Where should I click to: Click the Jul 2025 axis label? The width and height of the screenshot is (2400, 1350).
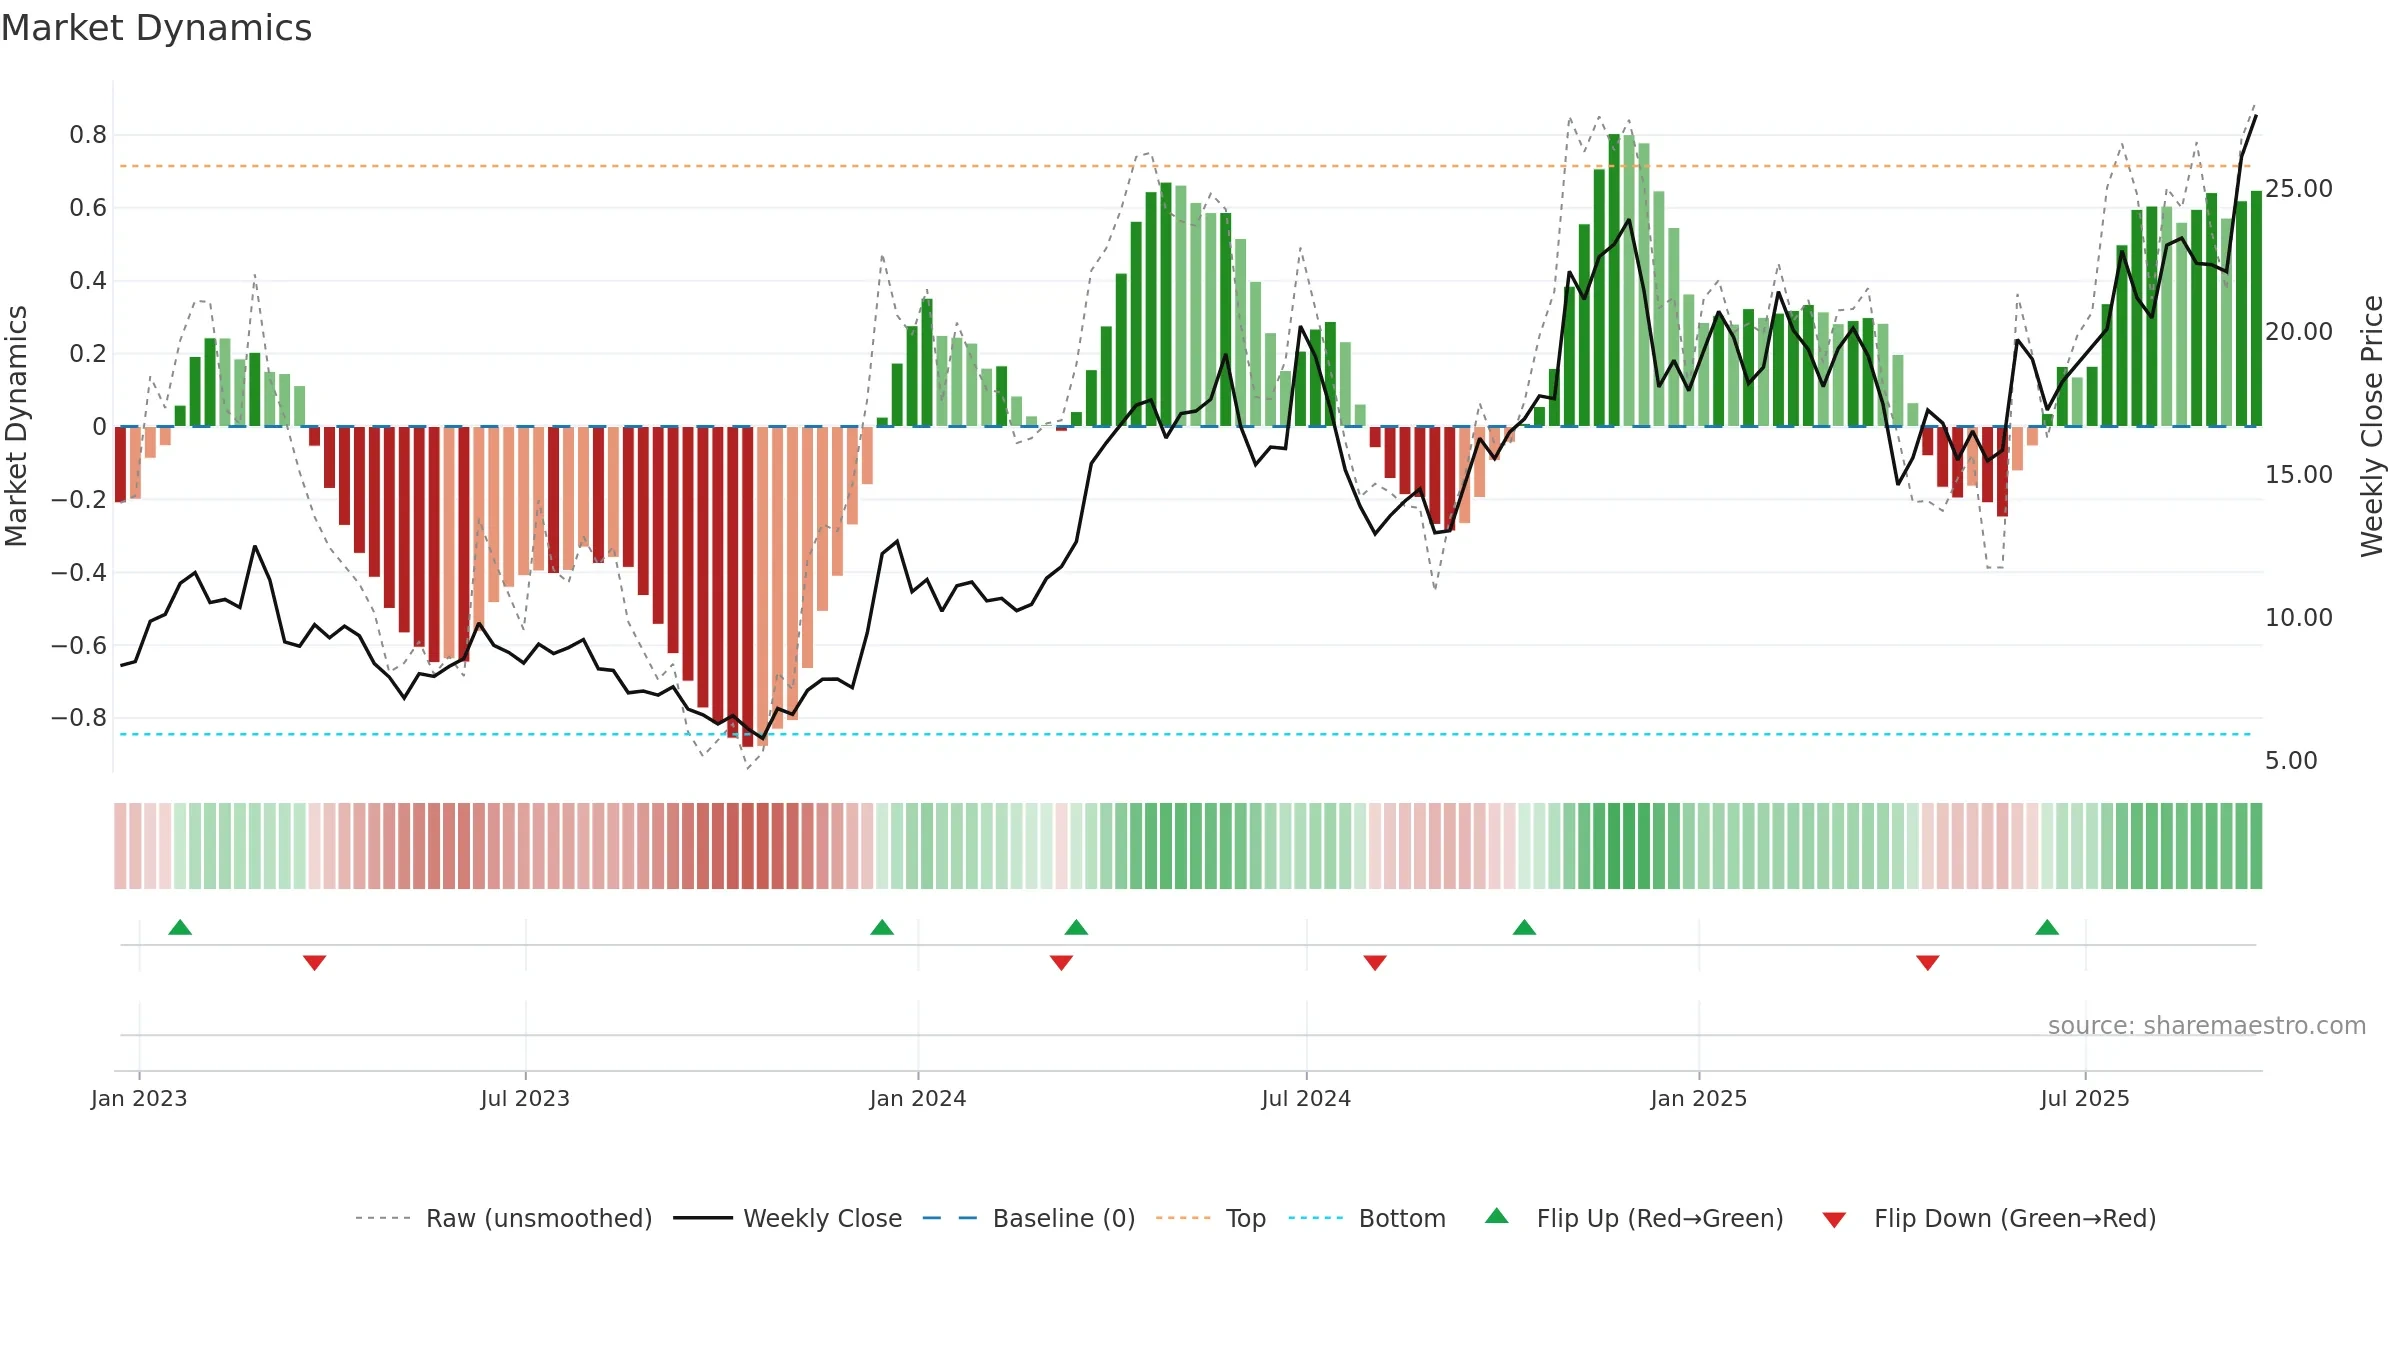click(2085, 1098)
